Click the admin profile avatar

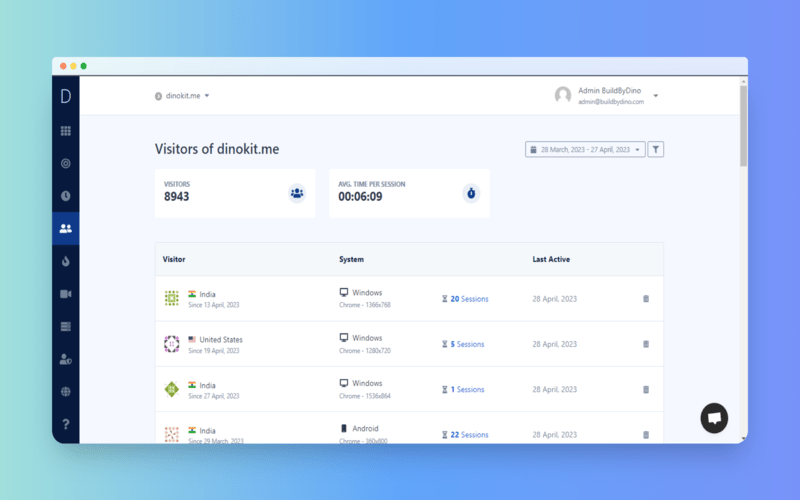tap(563, 95)
